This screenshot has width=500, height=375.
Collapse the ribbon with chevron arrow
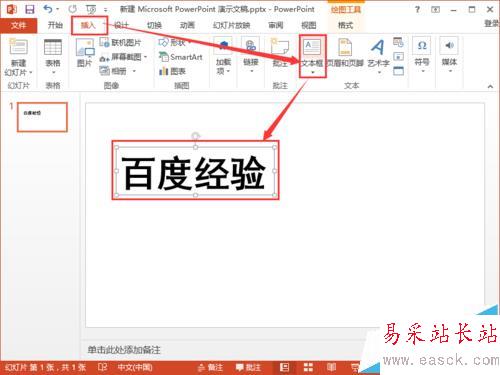tap(490, 86)
